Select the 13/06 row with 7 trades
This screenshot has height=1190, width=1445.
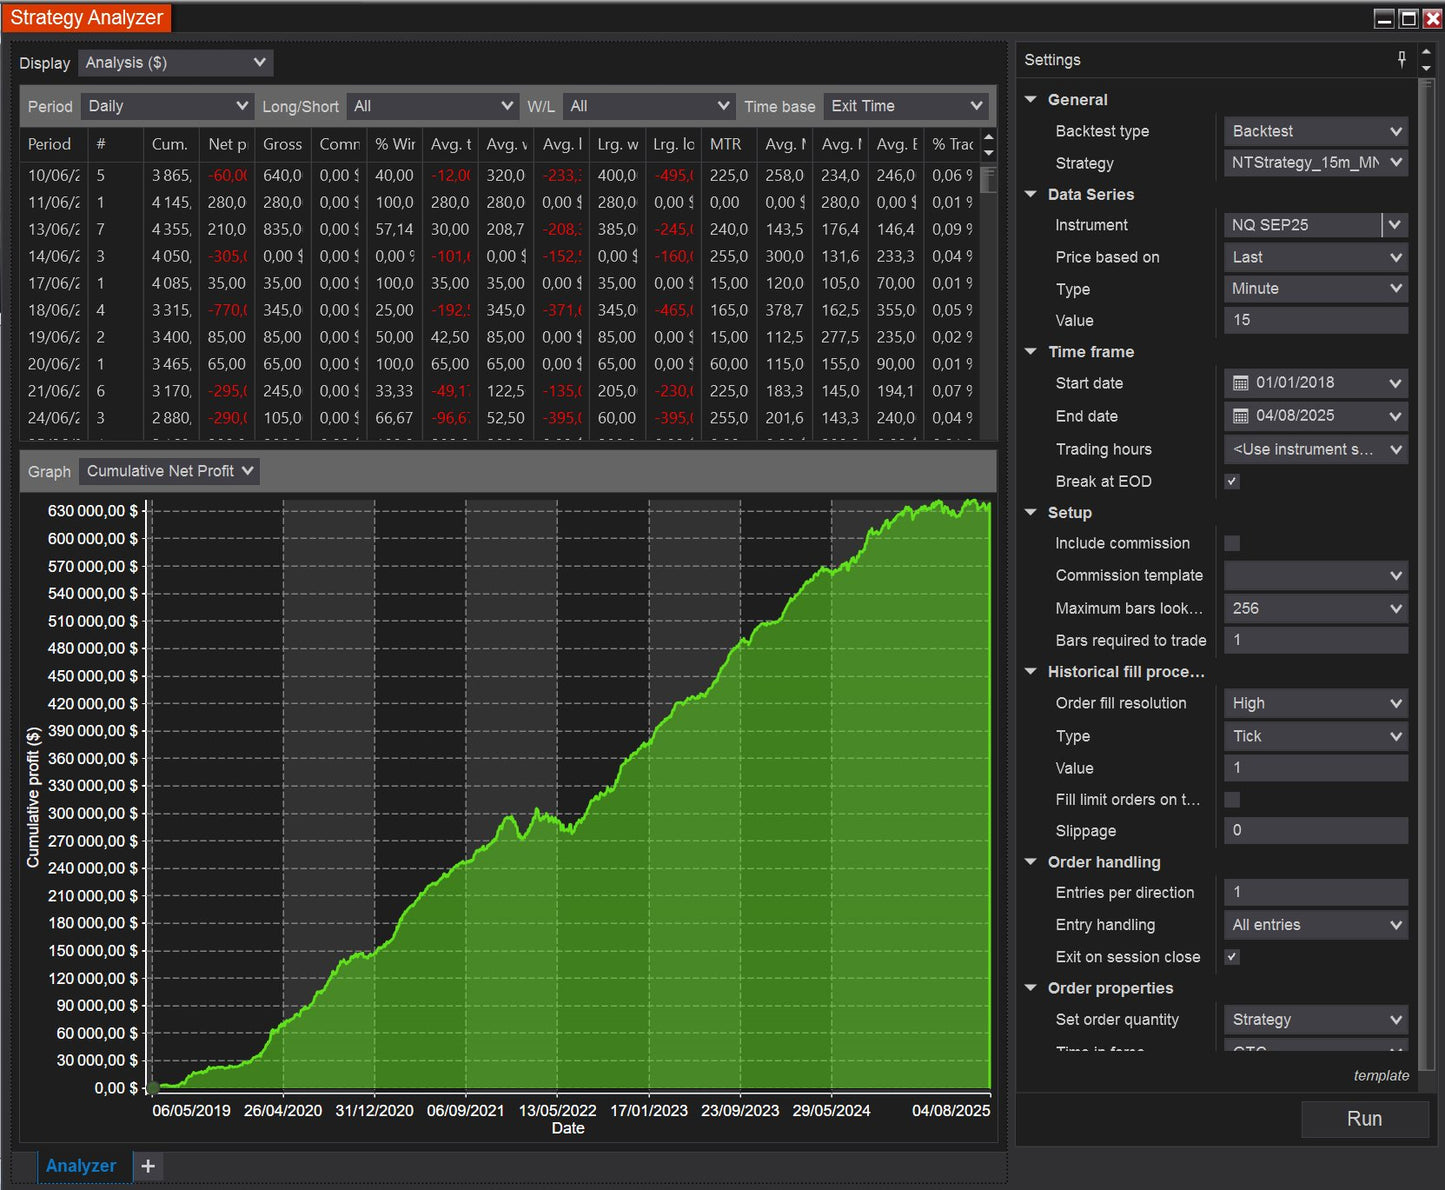tap(500, 229)
